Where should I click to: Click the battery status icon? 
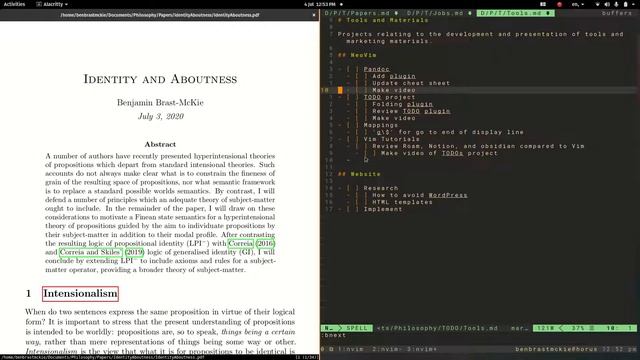tap(625, 4)
